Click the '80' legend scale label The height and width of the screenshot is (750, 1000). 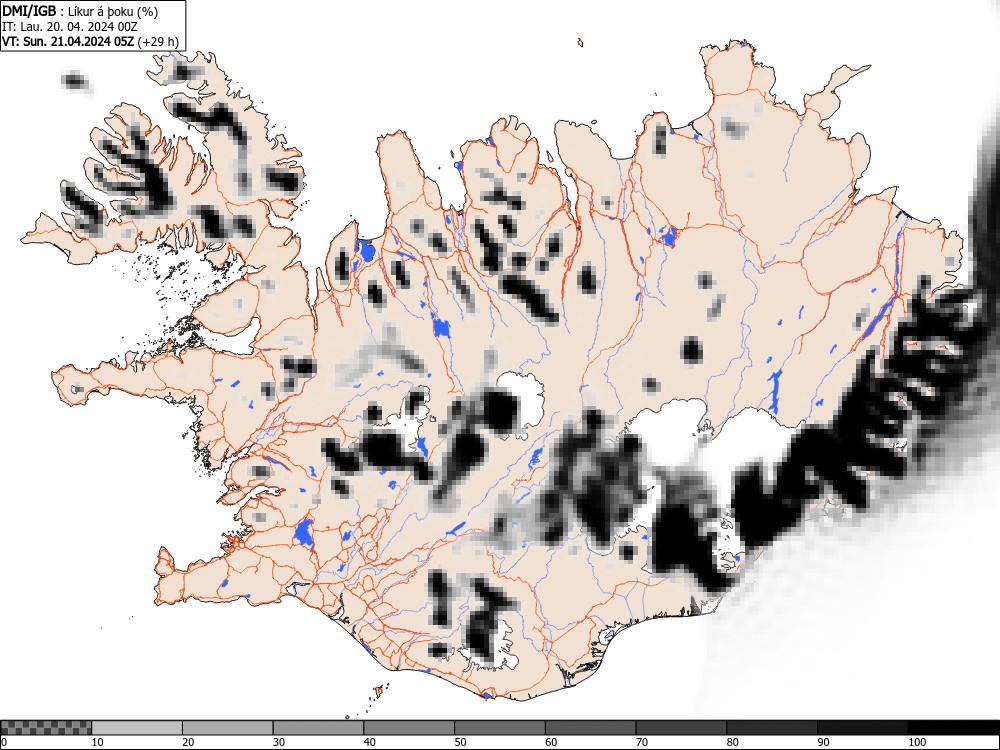pos(732,742)
